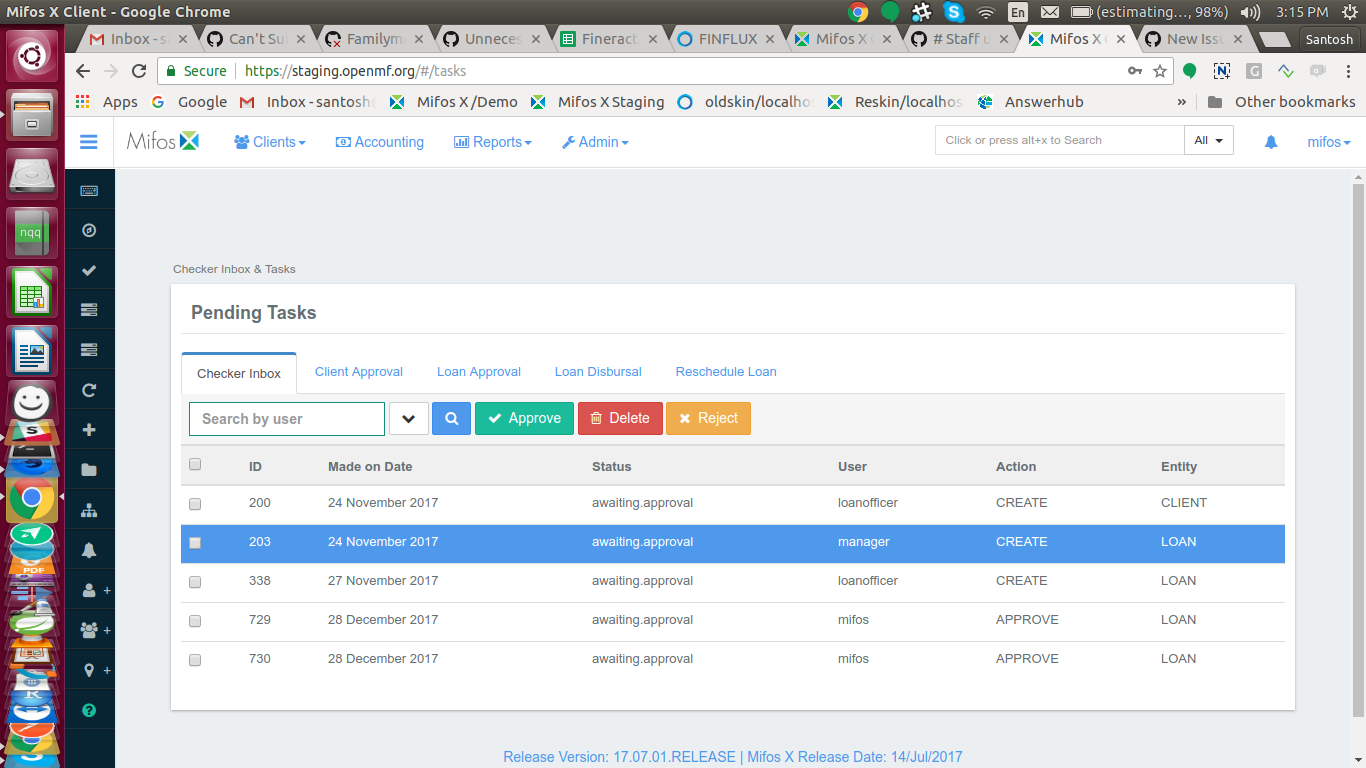Click the help question-mark icon in sidebar
The image size is (1366, 768).
pos(89,710)
